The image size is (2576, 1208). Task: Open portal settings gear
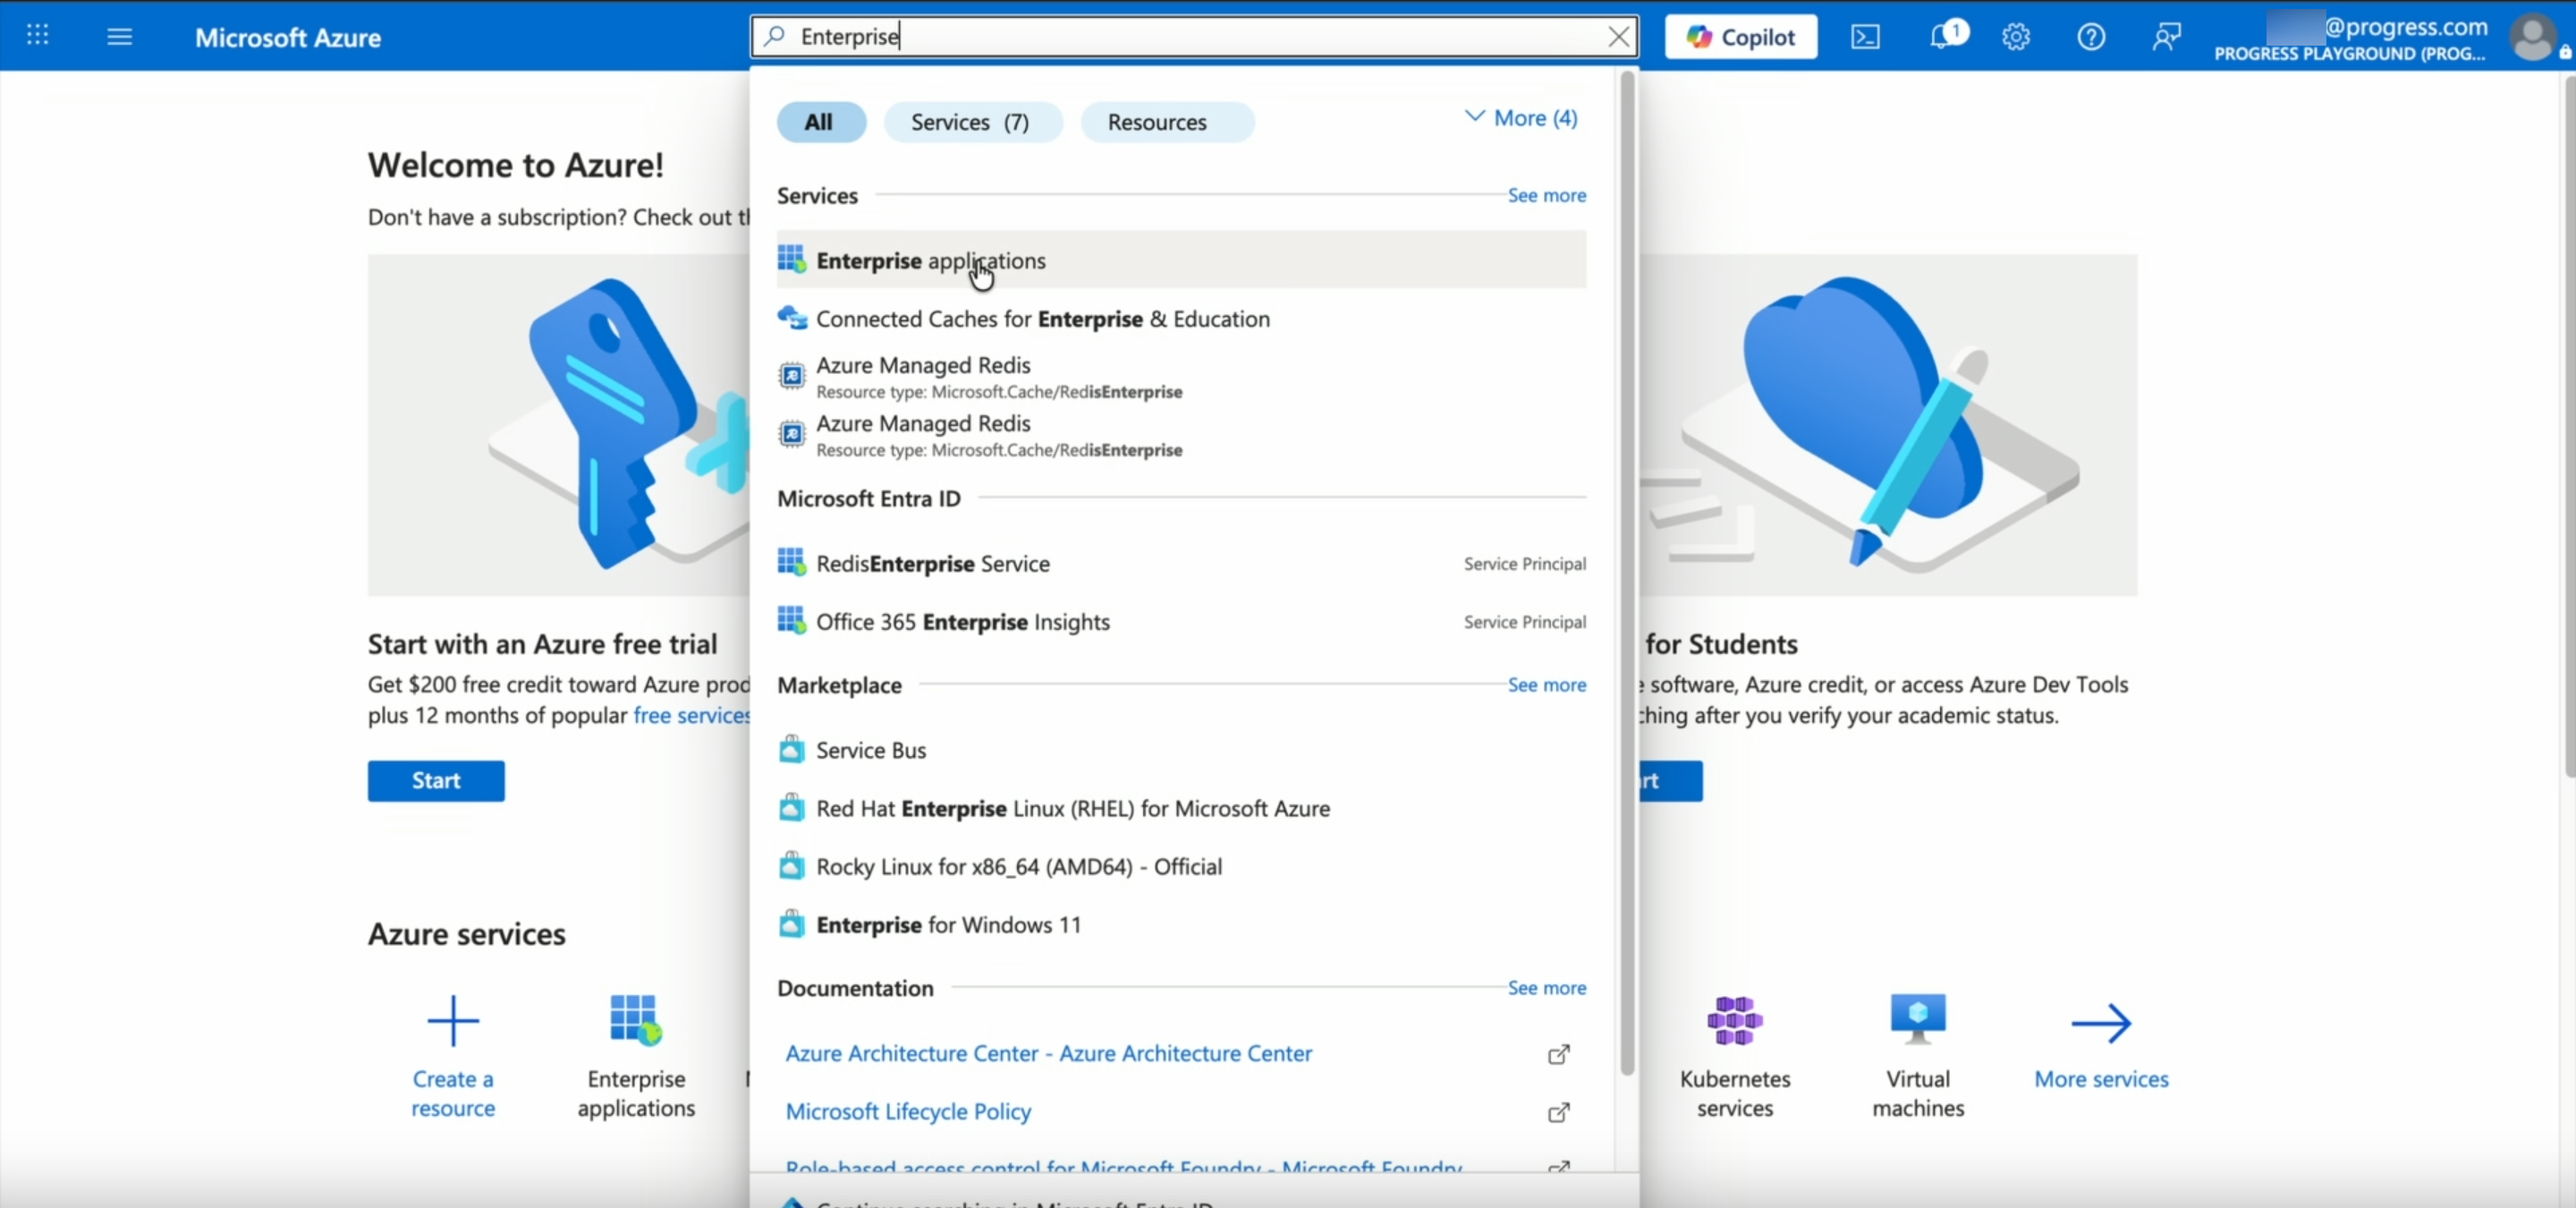pyautogui.click(x=2015, y=37)
